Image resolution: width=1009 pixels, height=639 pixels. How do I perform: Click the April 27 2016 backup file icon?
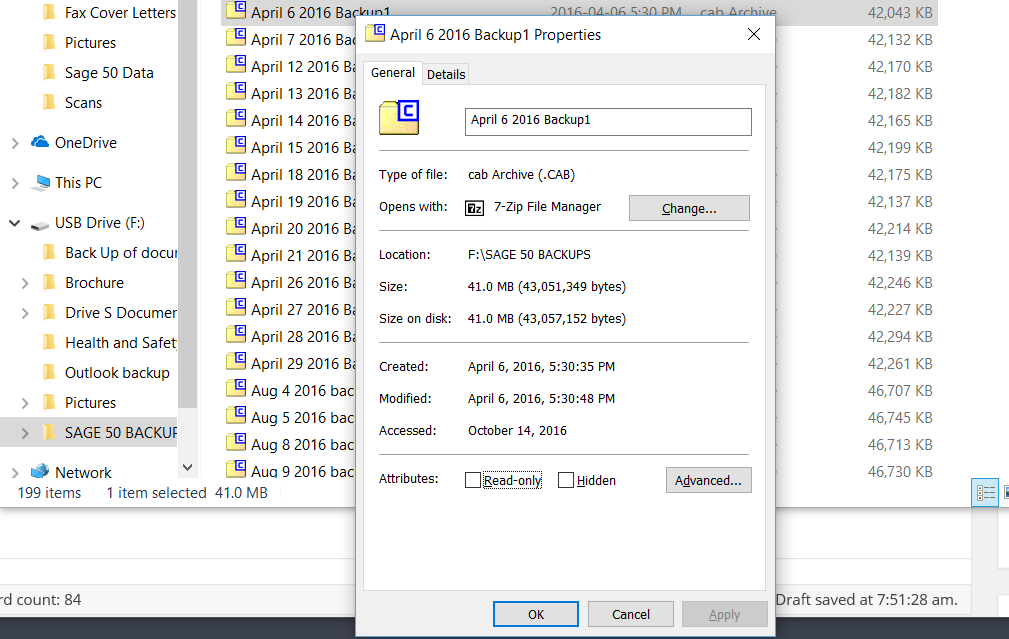click(236, 308)
